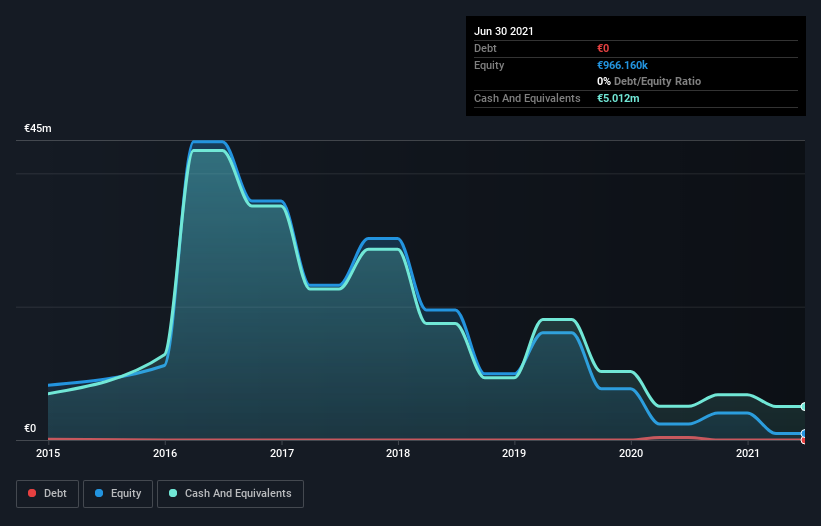This screenshot has width=821, height=526.
Task: Click Cash And Equivalents label in tooltip
Action: (527, 98)
